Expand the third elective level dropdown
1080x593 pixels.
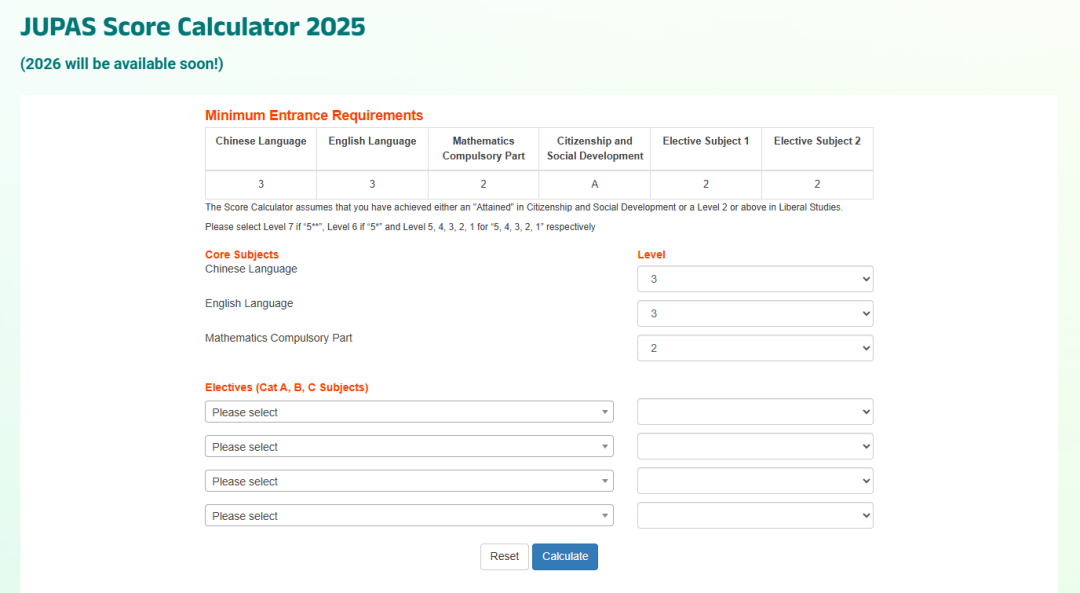coord(755,481)
